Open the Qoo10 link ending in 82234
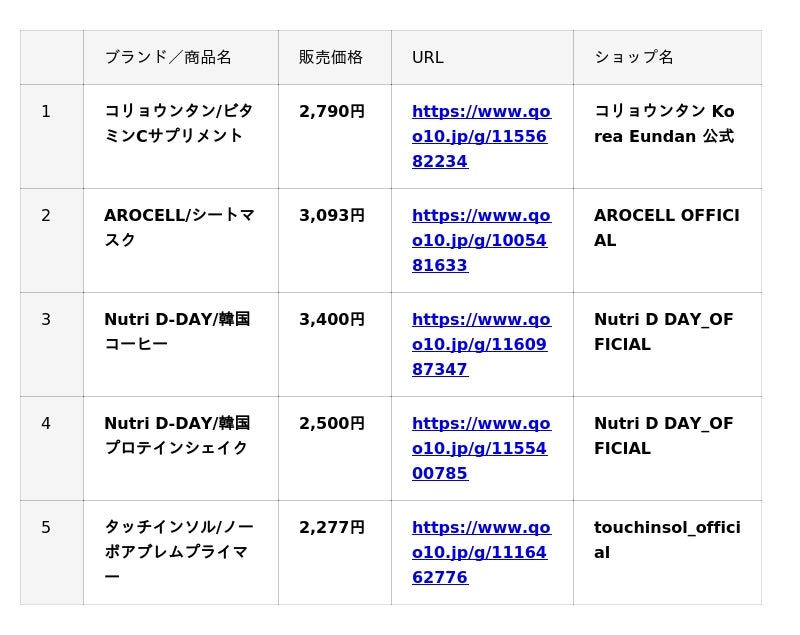Viewport: 800px width, 635px height. (x=480, y=136)
